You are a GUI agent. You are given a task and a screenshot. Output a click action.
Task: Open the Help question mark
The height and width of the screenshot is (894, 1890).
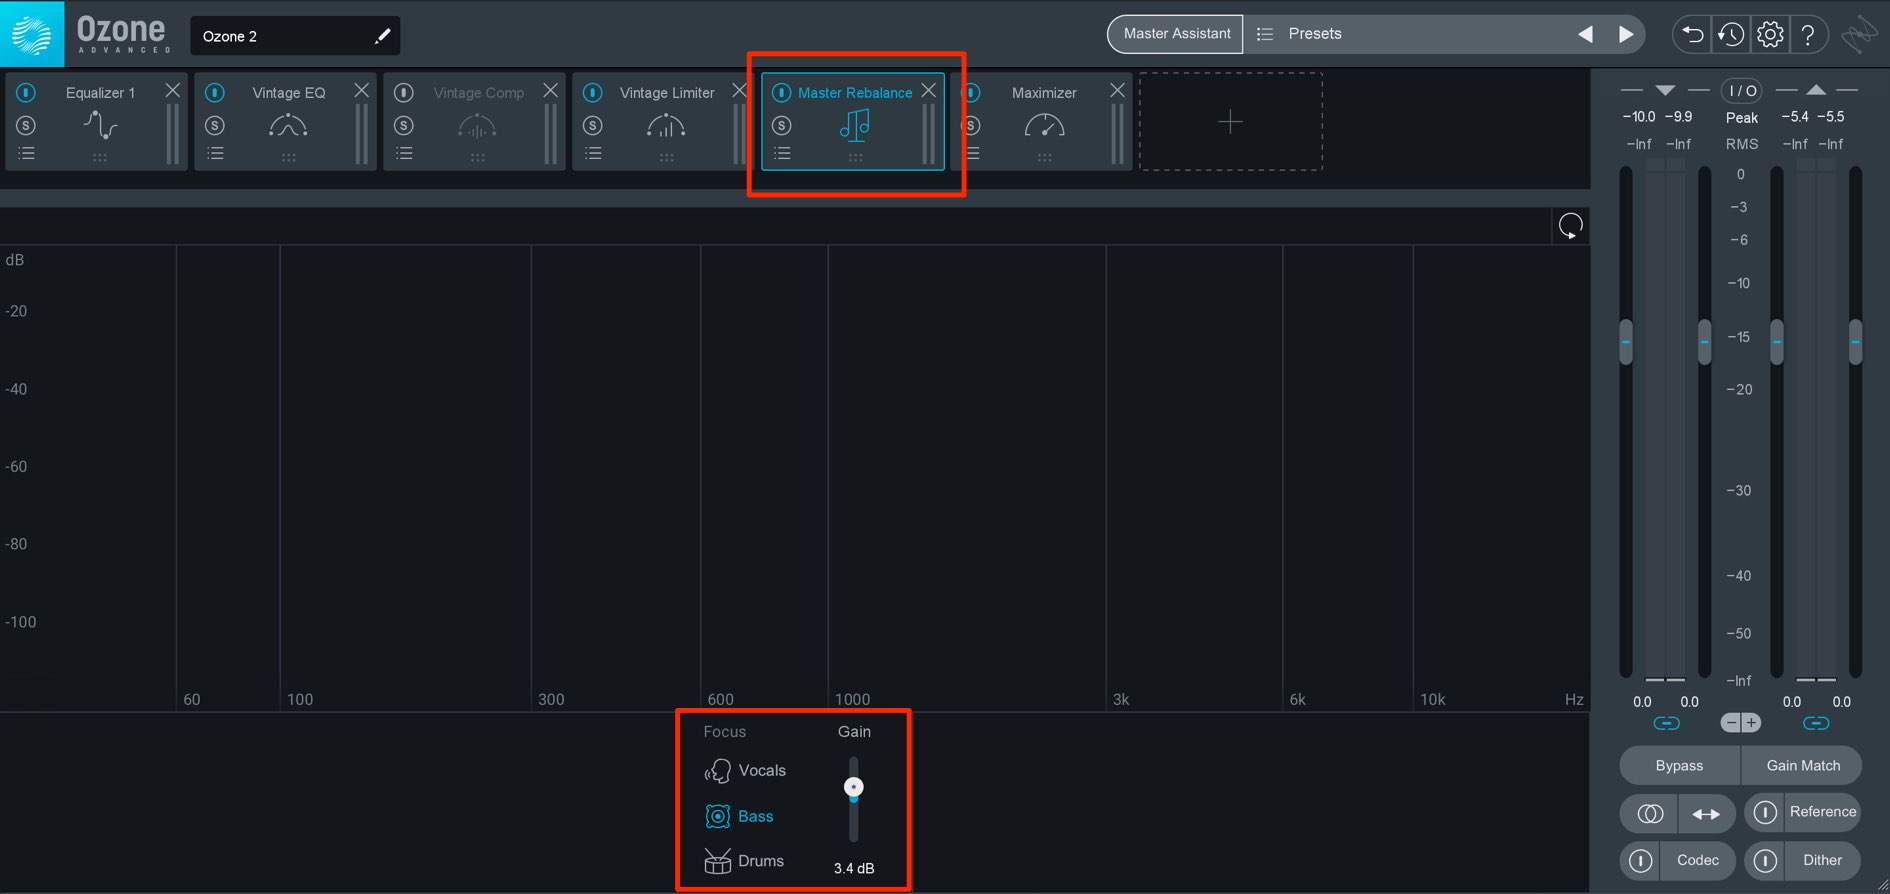1808,34
